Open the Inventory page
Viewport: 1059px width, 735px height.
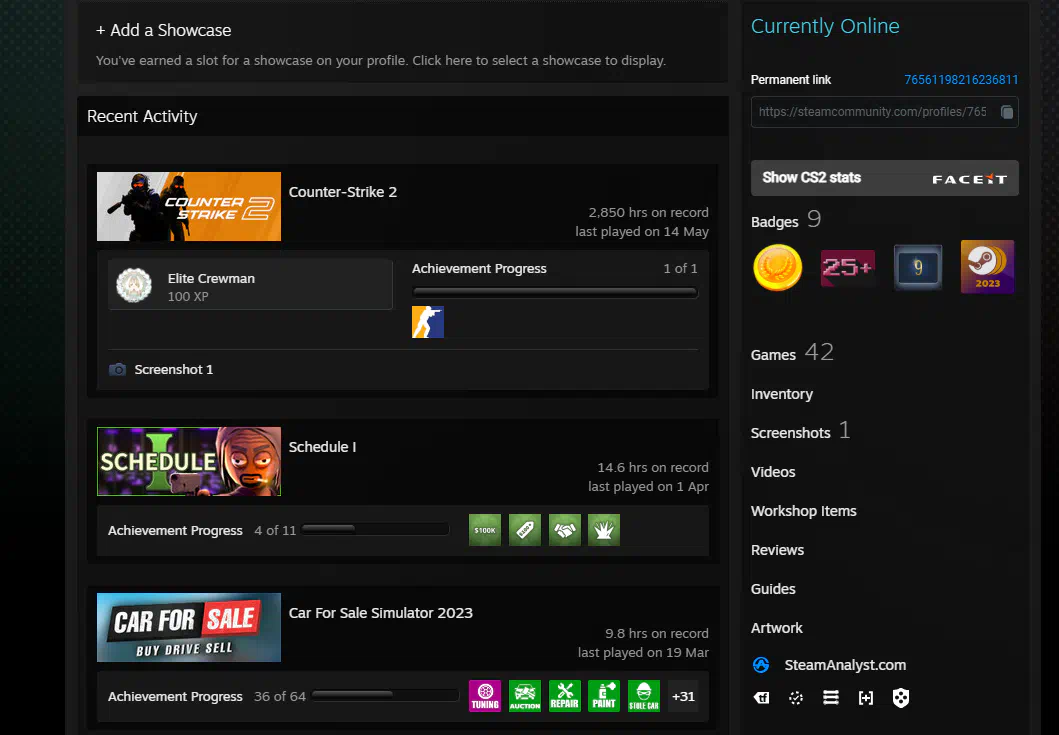tap(782, 394)
